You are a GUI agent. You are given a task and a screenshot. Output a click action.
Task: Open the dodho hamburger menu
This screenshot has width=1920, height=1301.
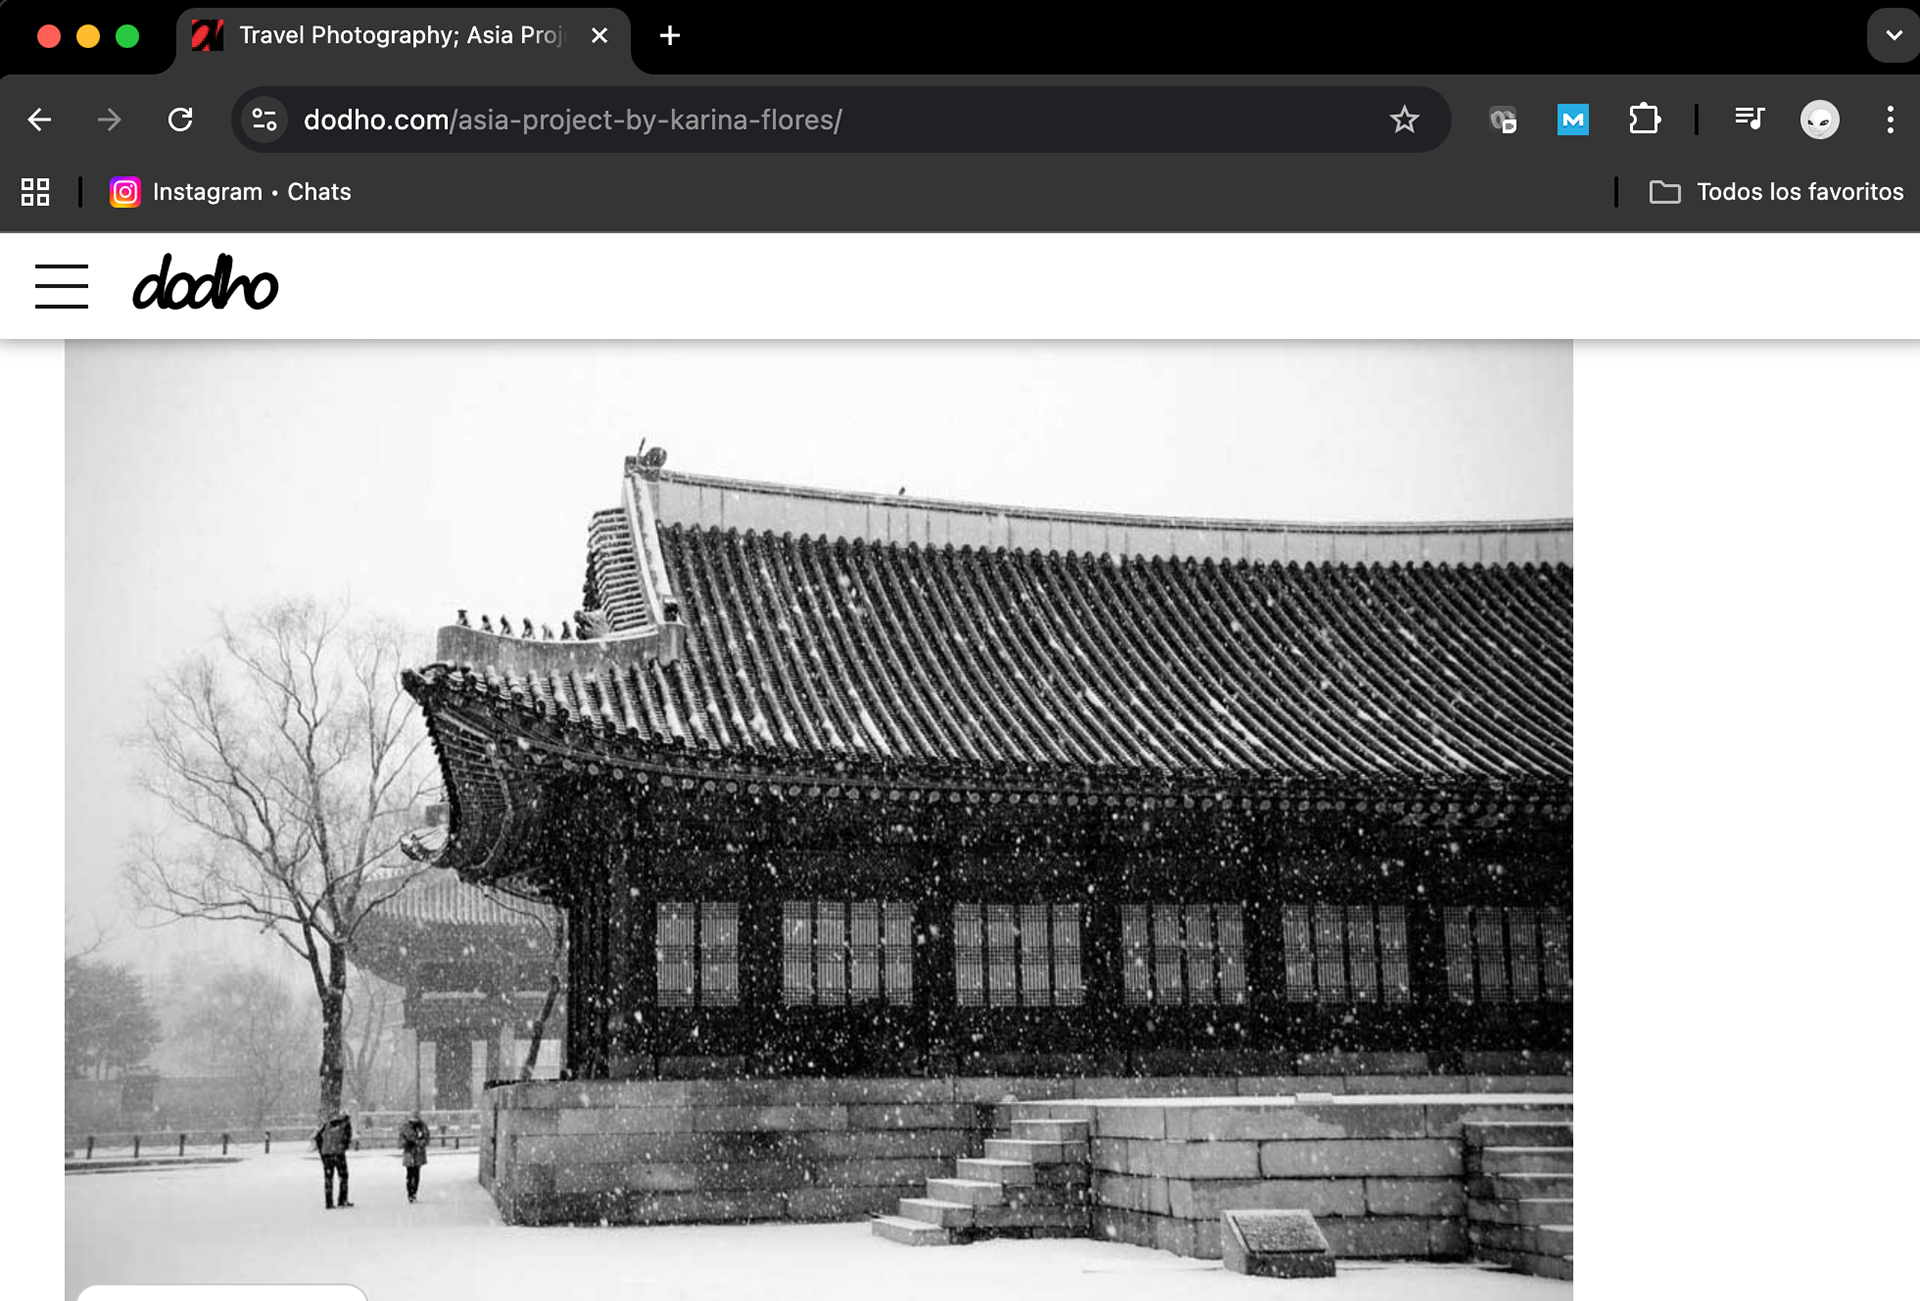pyautogui.click(x=61, y=286)
